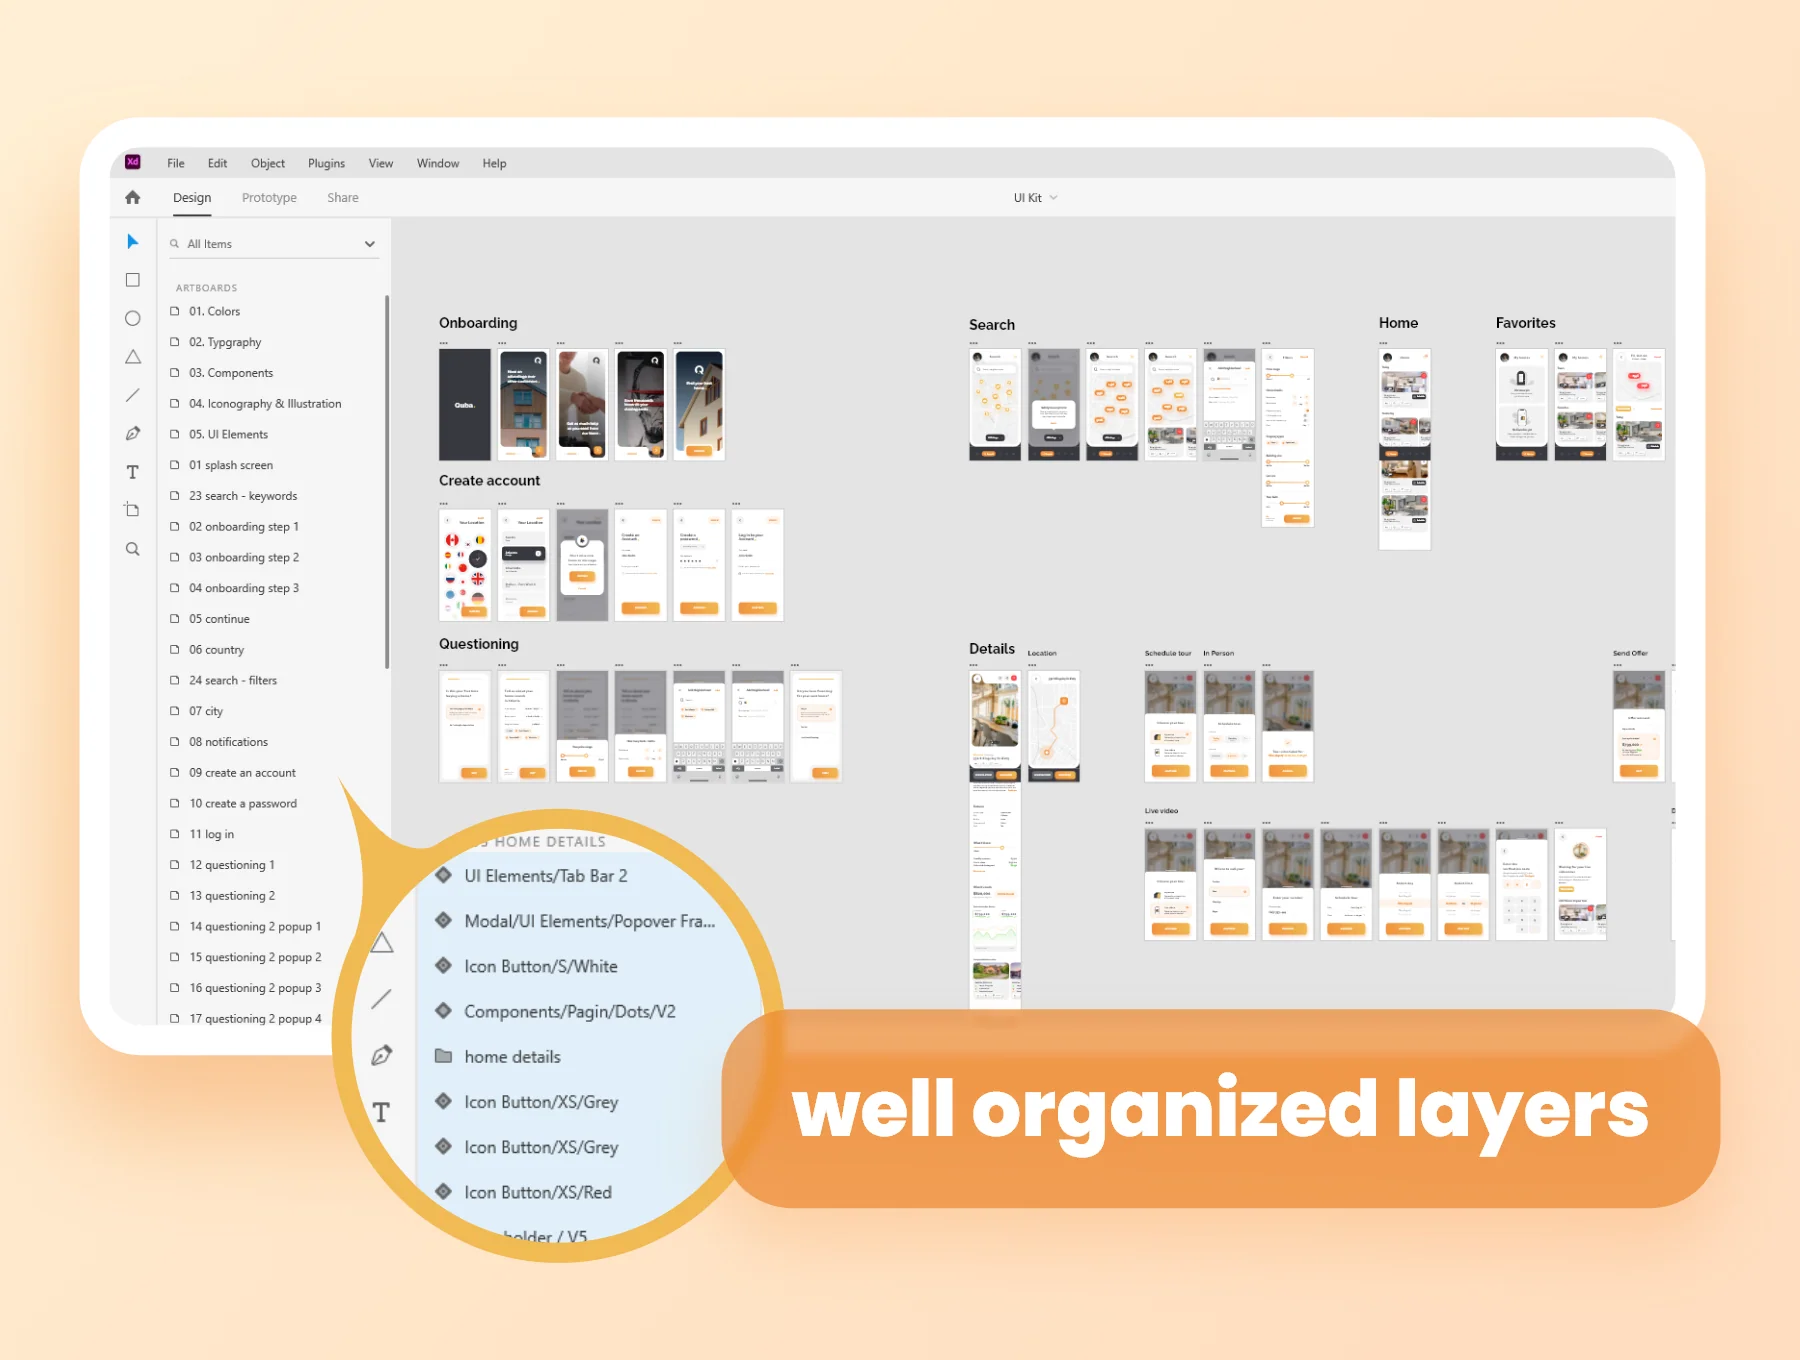Open the Help menu
Screen dimensions: 1800x1360
click(x=494, y=163)
